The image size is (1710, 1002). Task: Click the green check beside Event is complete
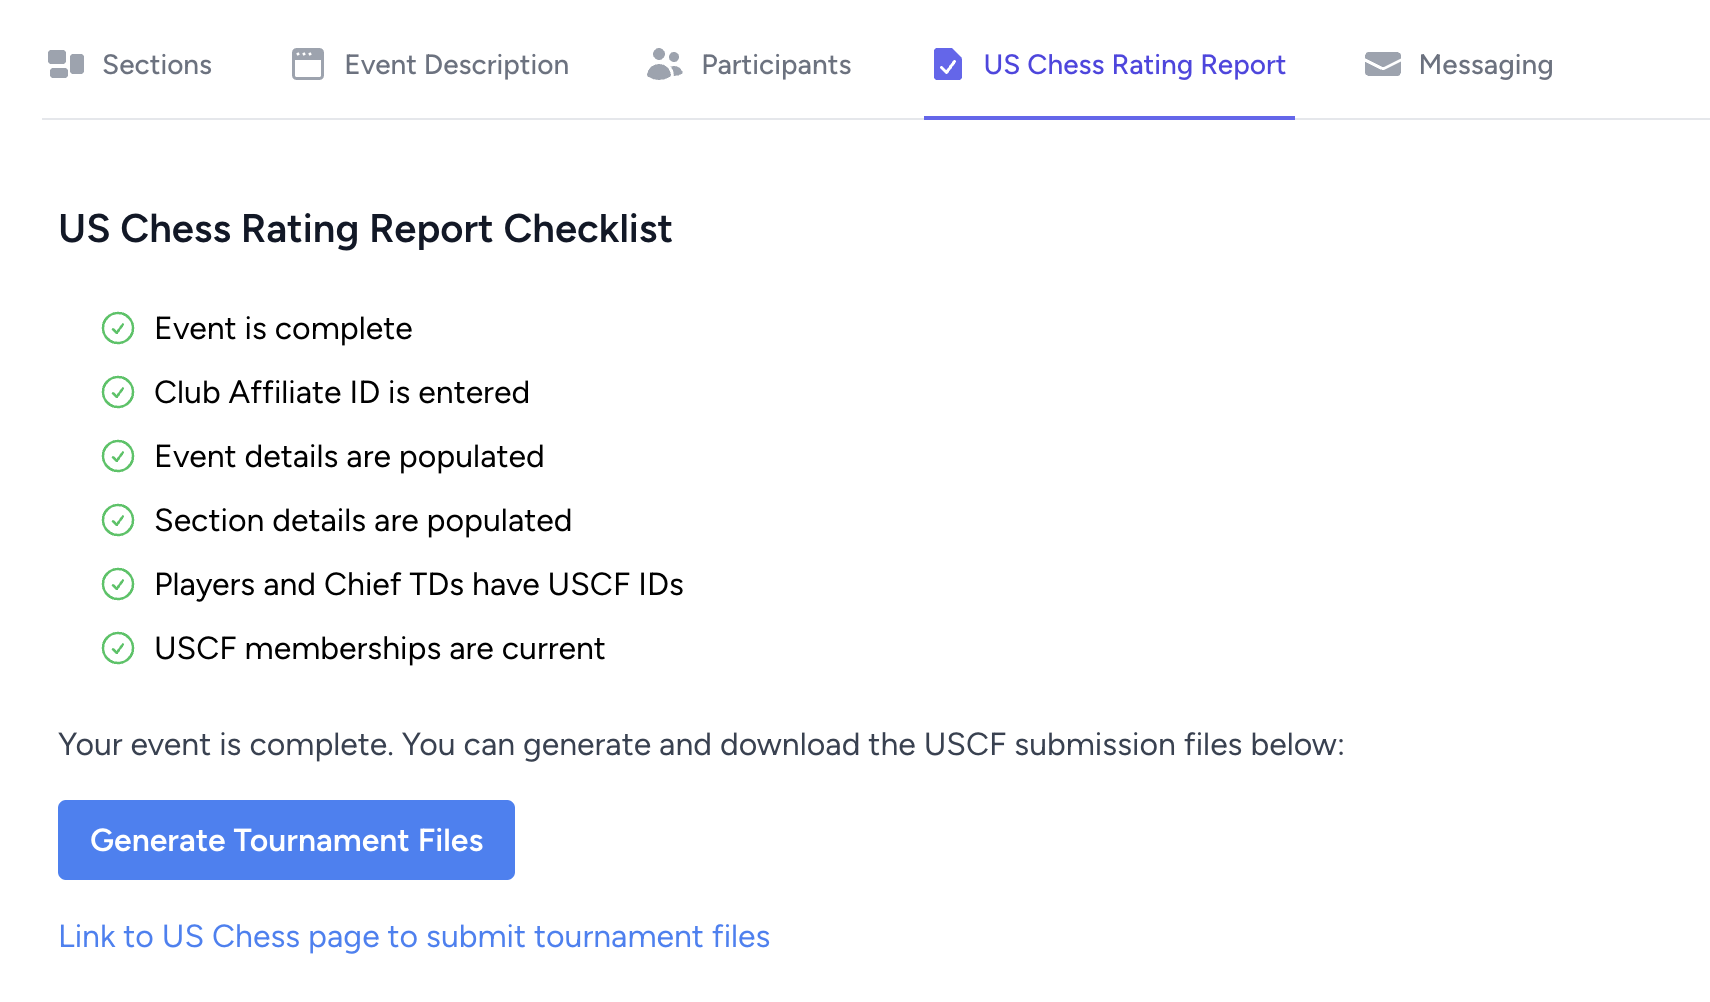(118, 329)
